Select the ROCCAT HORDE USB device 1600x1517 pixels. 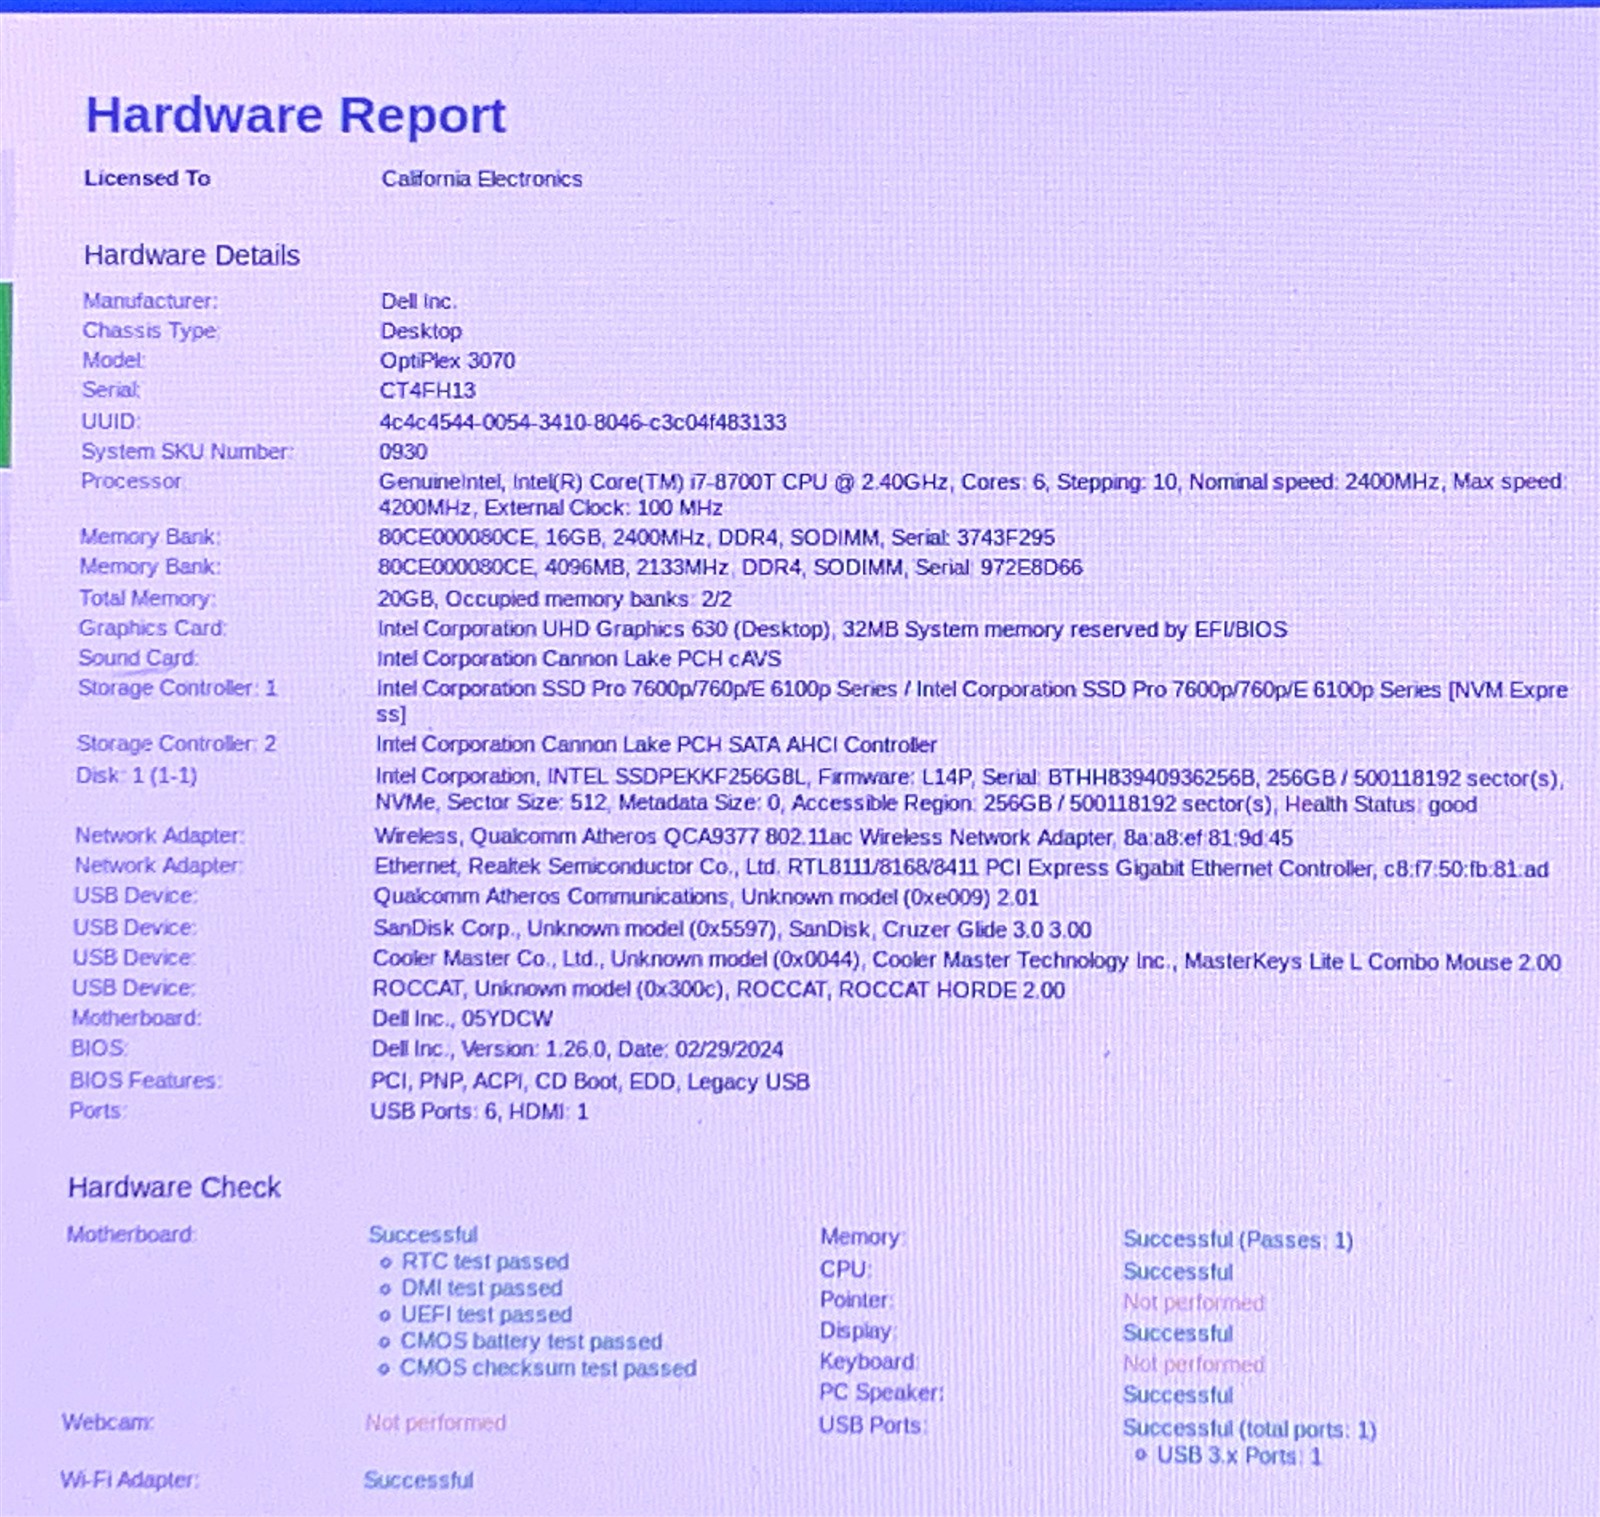click(718, 990)
